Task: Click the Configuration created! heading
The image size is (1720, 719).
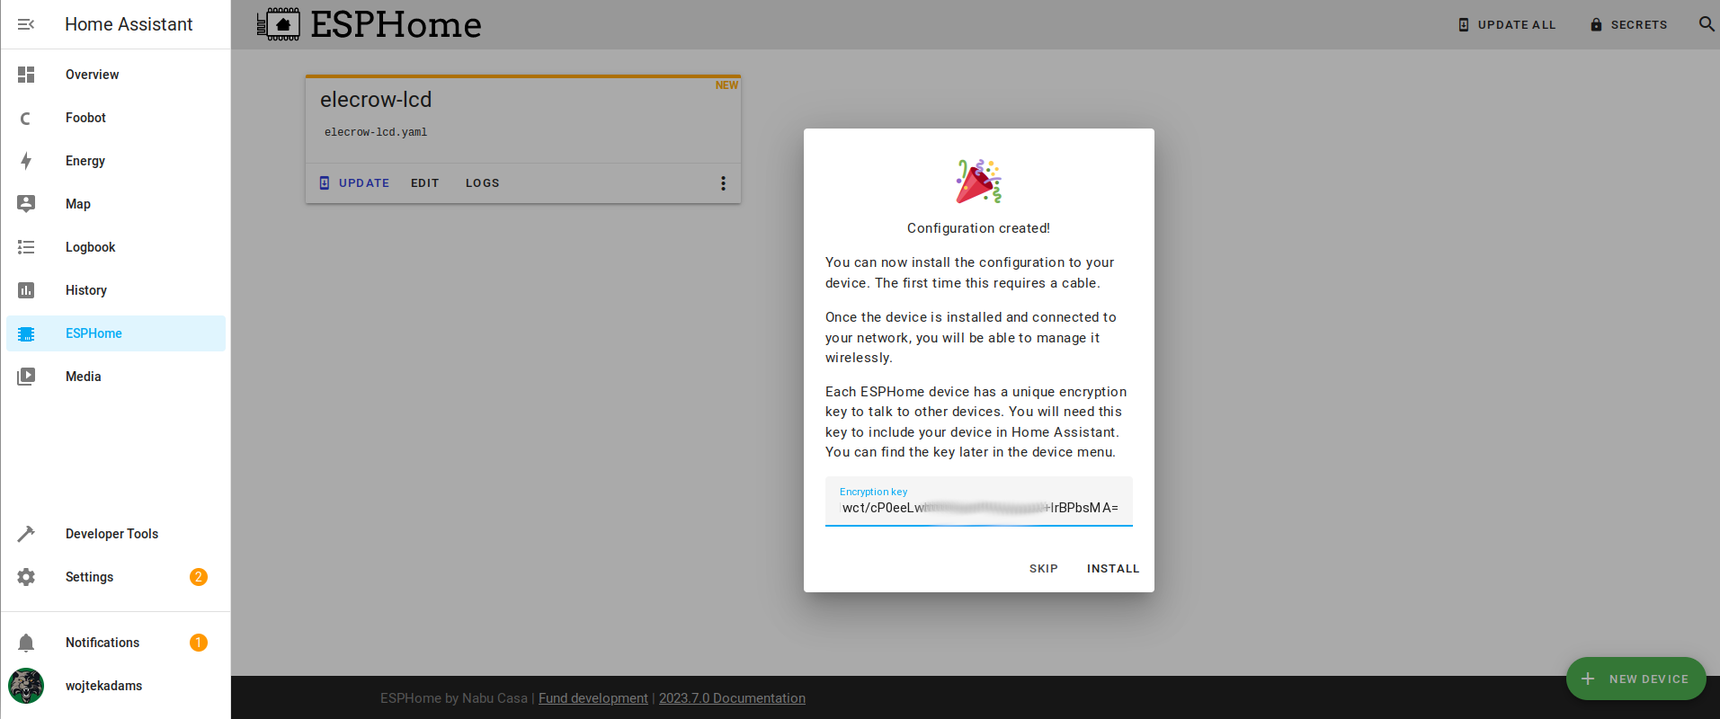Action: pyautogui.click(x=978, y=228)
